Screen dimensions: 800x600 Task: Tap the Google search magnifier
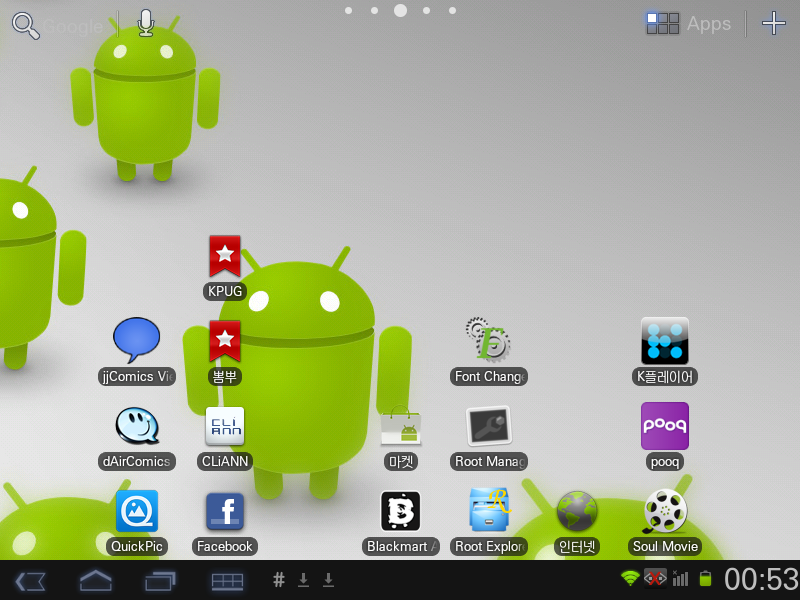coord(26,26)
